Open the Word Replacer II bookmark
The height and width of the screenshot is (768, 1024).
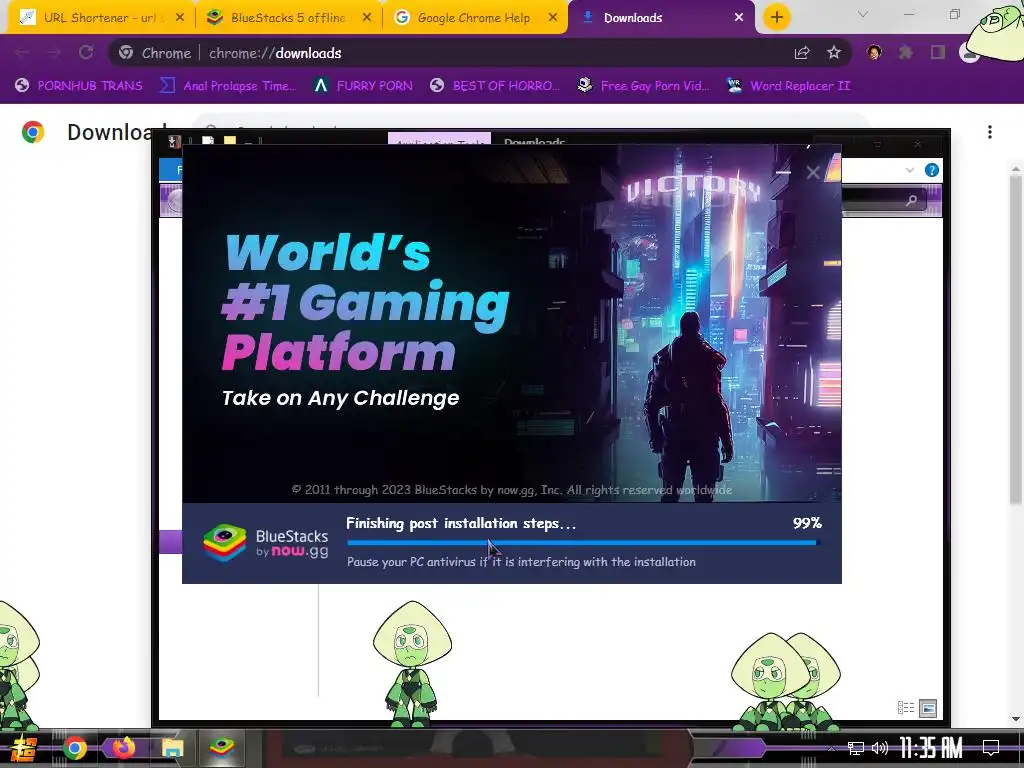point(788,86)
